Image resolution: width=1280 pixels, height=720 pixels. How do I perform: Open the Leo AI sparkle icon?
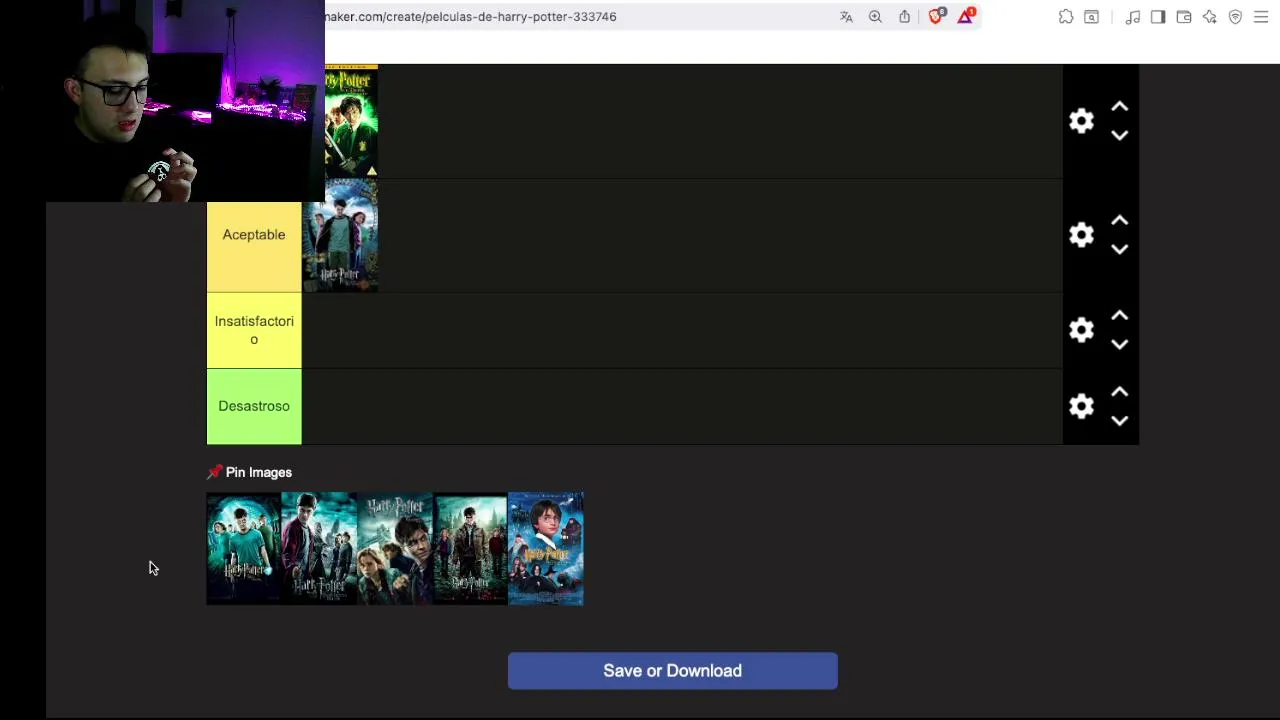[x=1210, y=17]
